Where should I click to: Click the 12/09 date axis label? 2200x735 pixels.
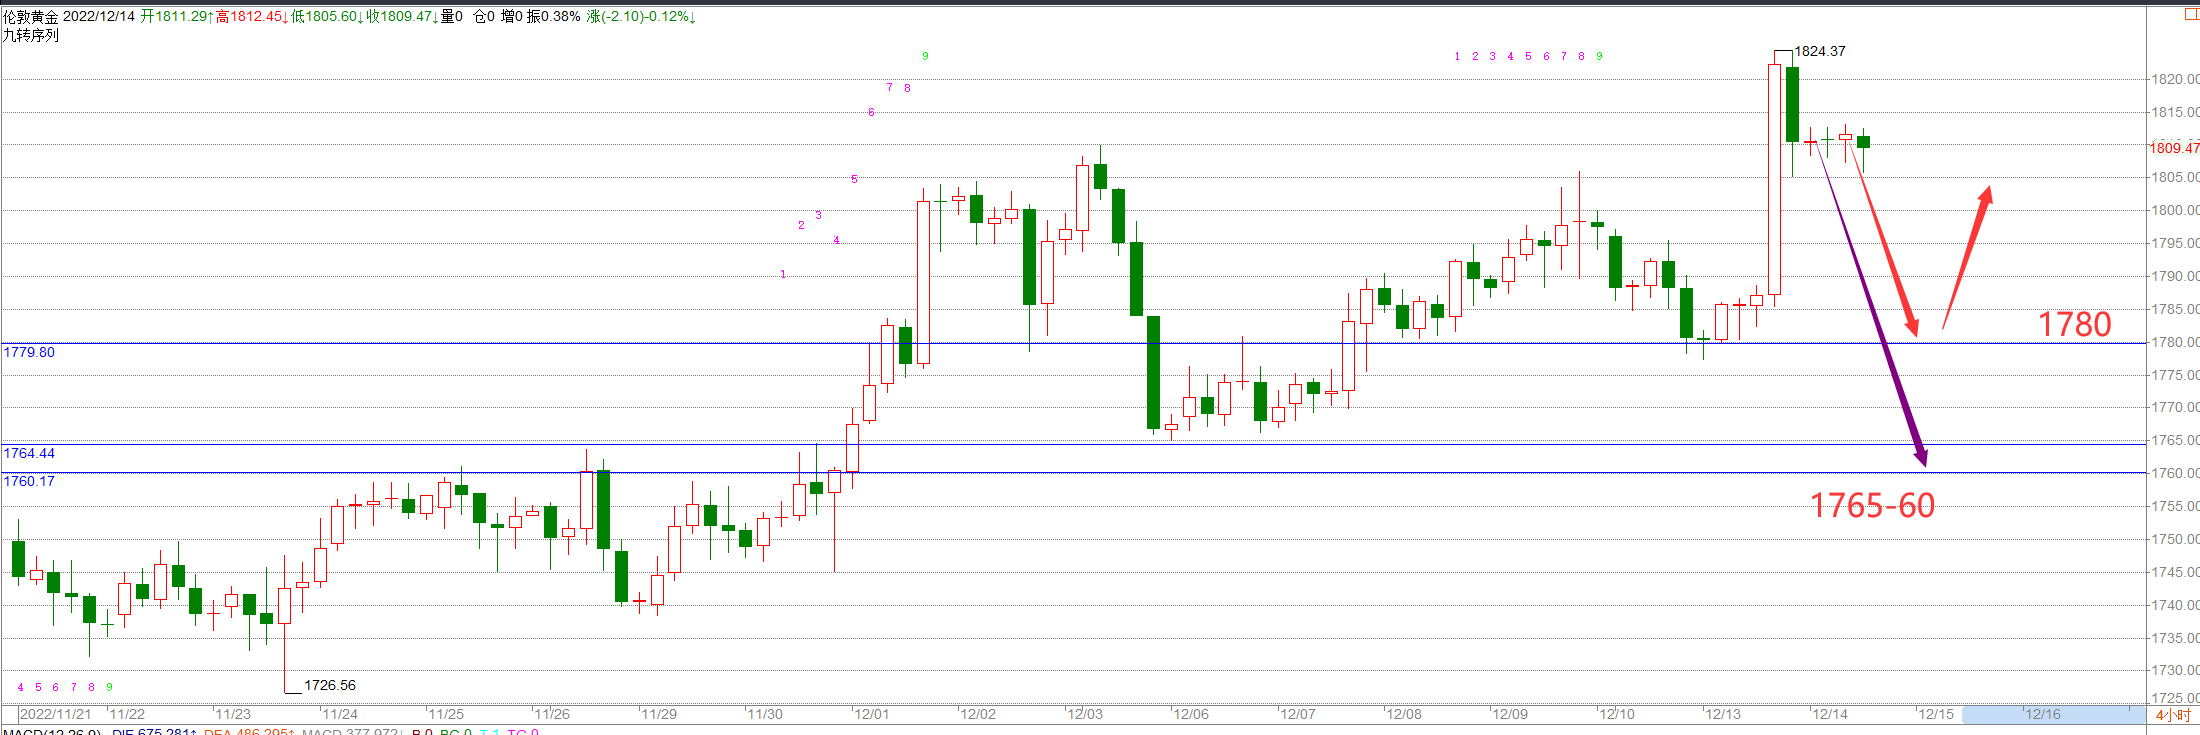coord(1510,714)
